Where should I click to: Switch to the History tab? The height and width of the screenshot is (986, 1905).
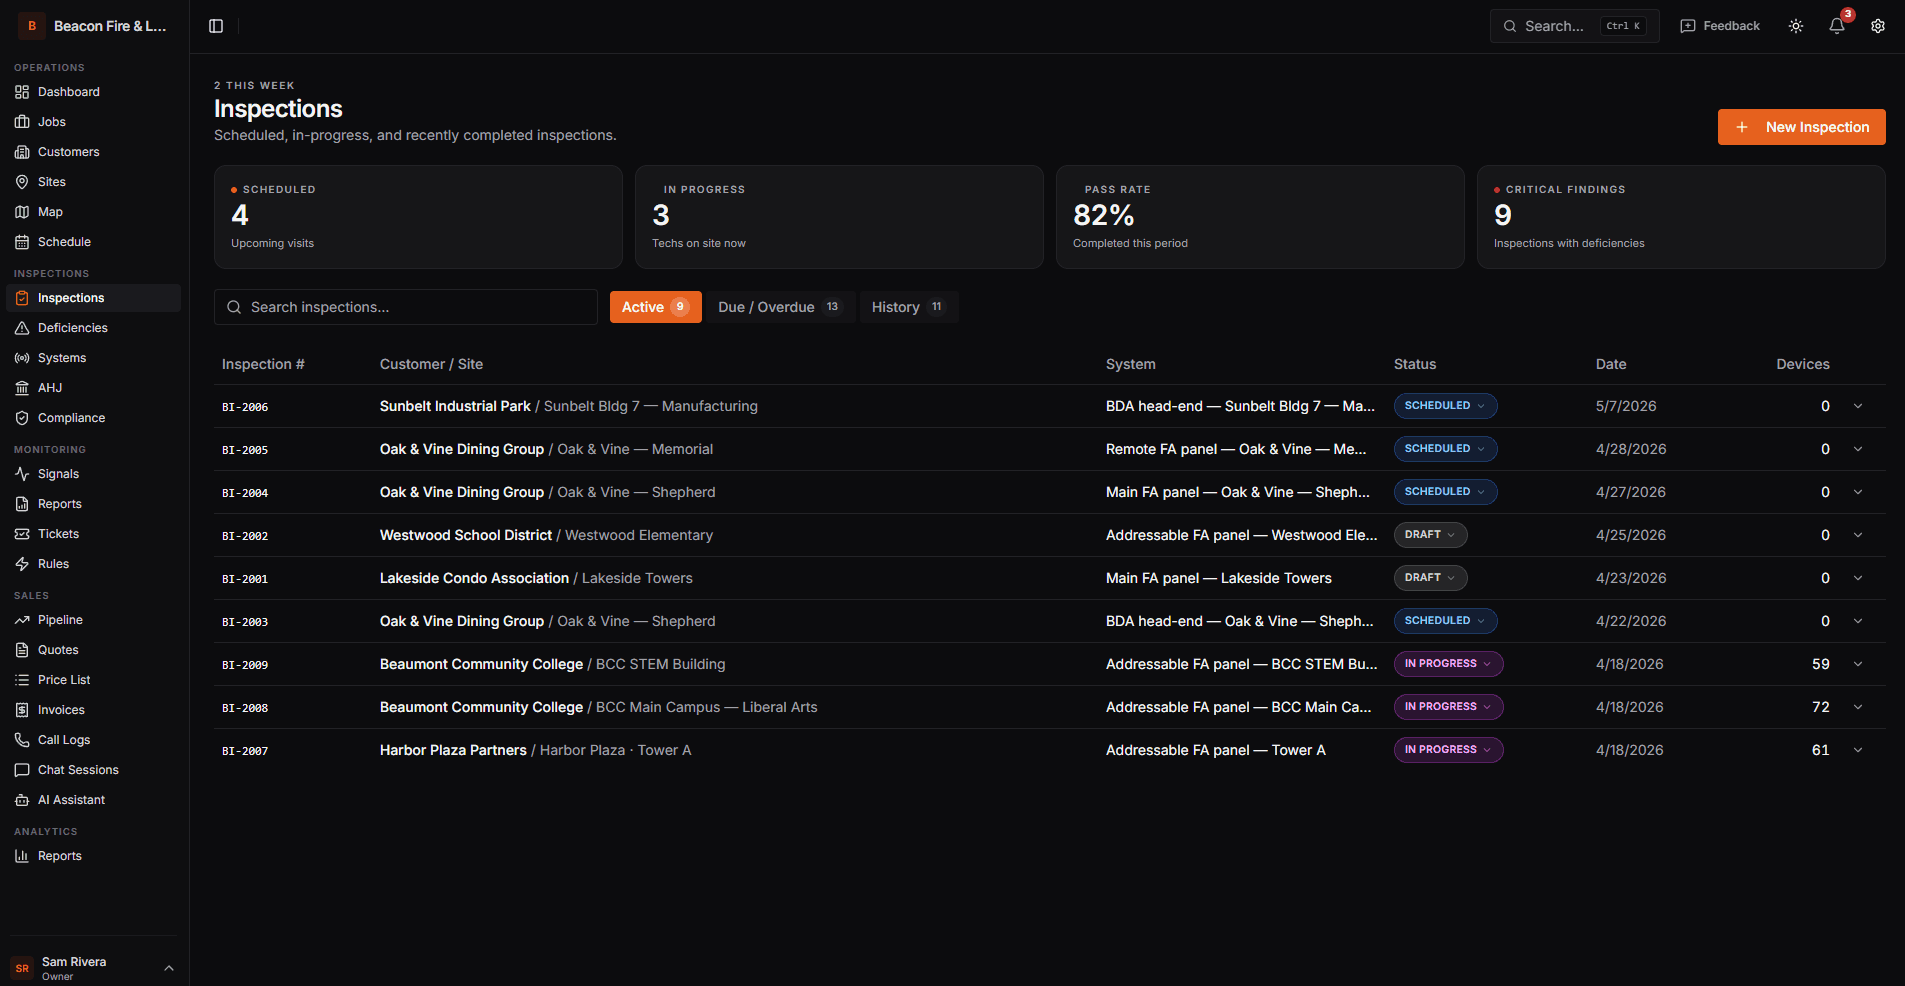pos(906,307)
